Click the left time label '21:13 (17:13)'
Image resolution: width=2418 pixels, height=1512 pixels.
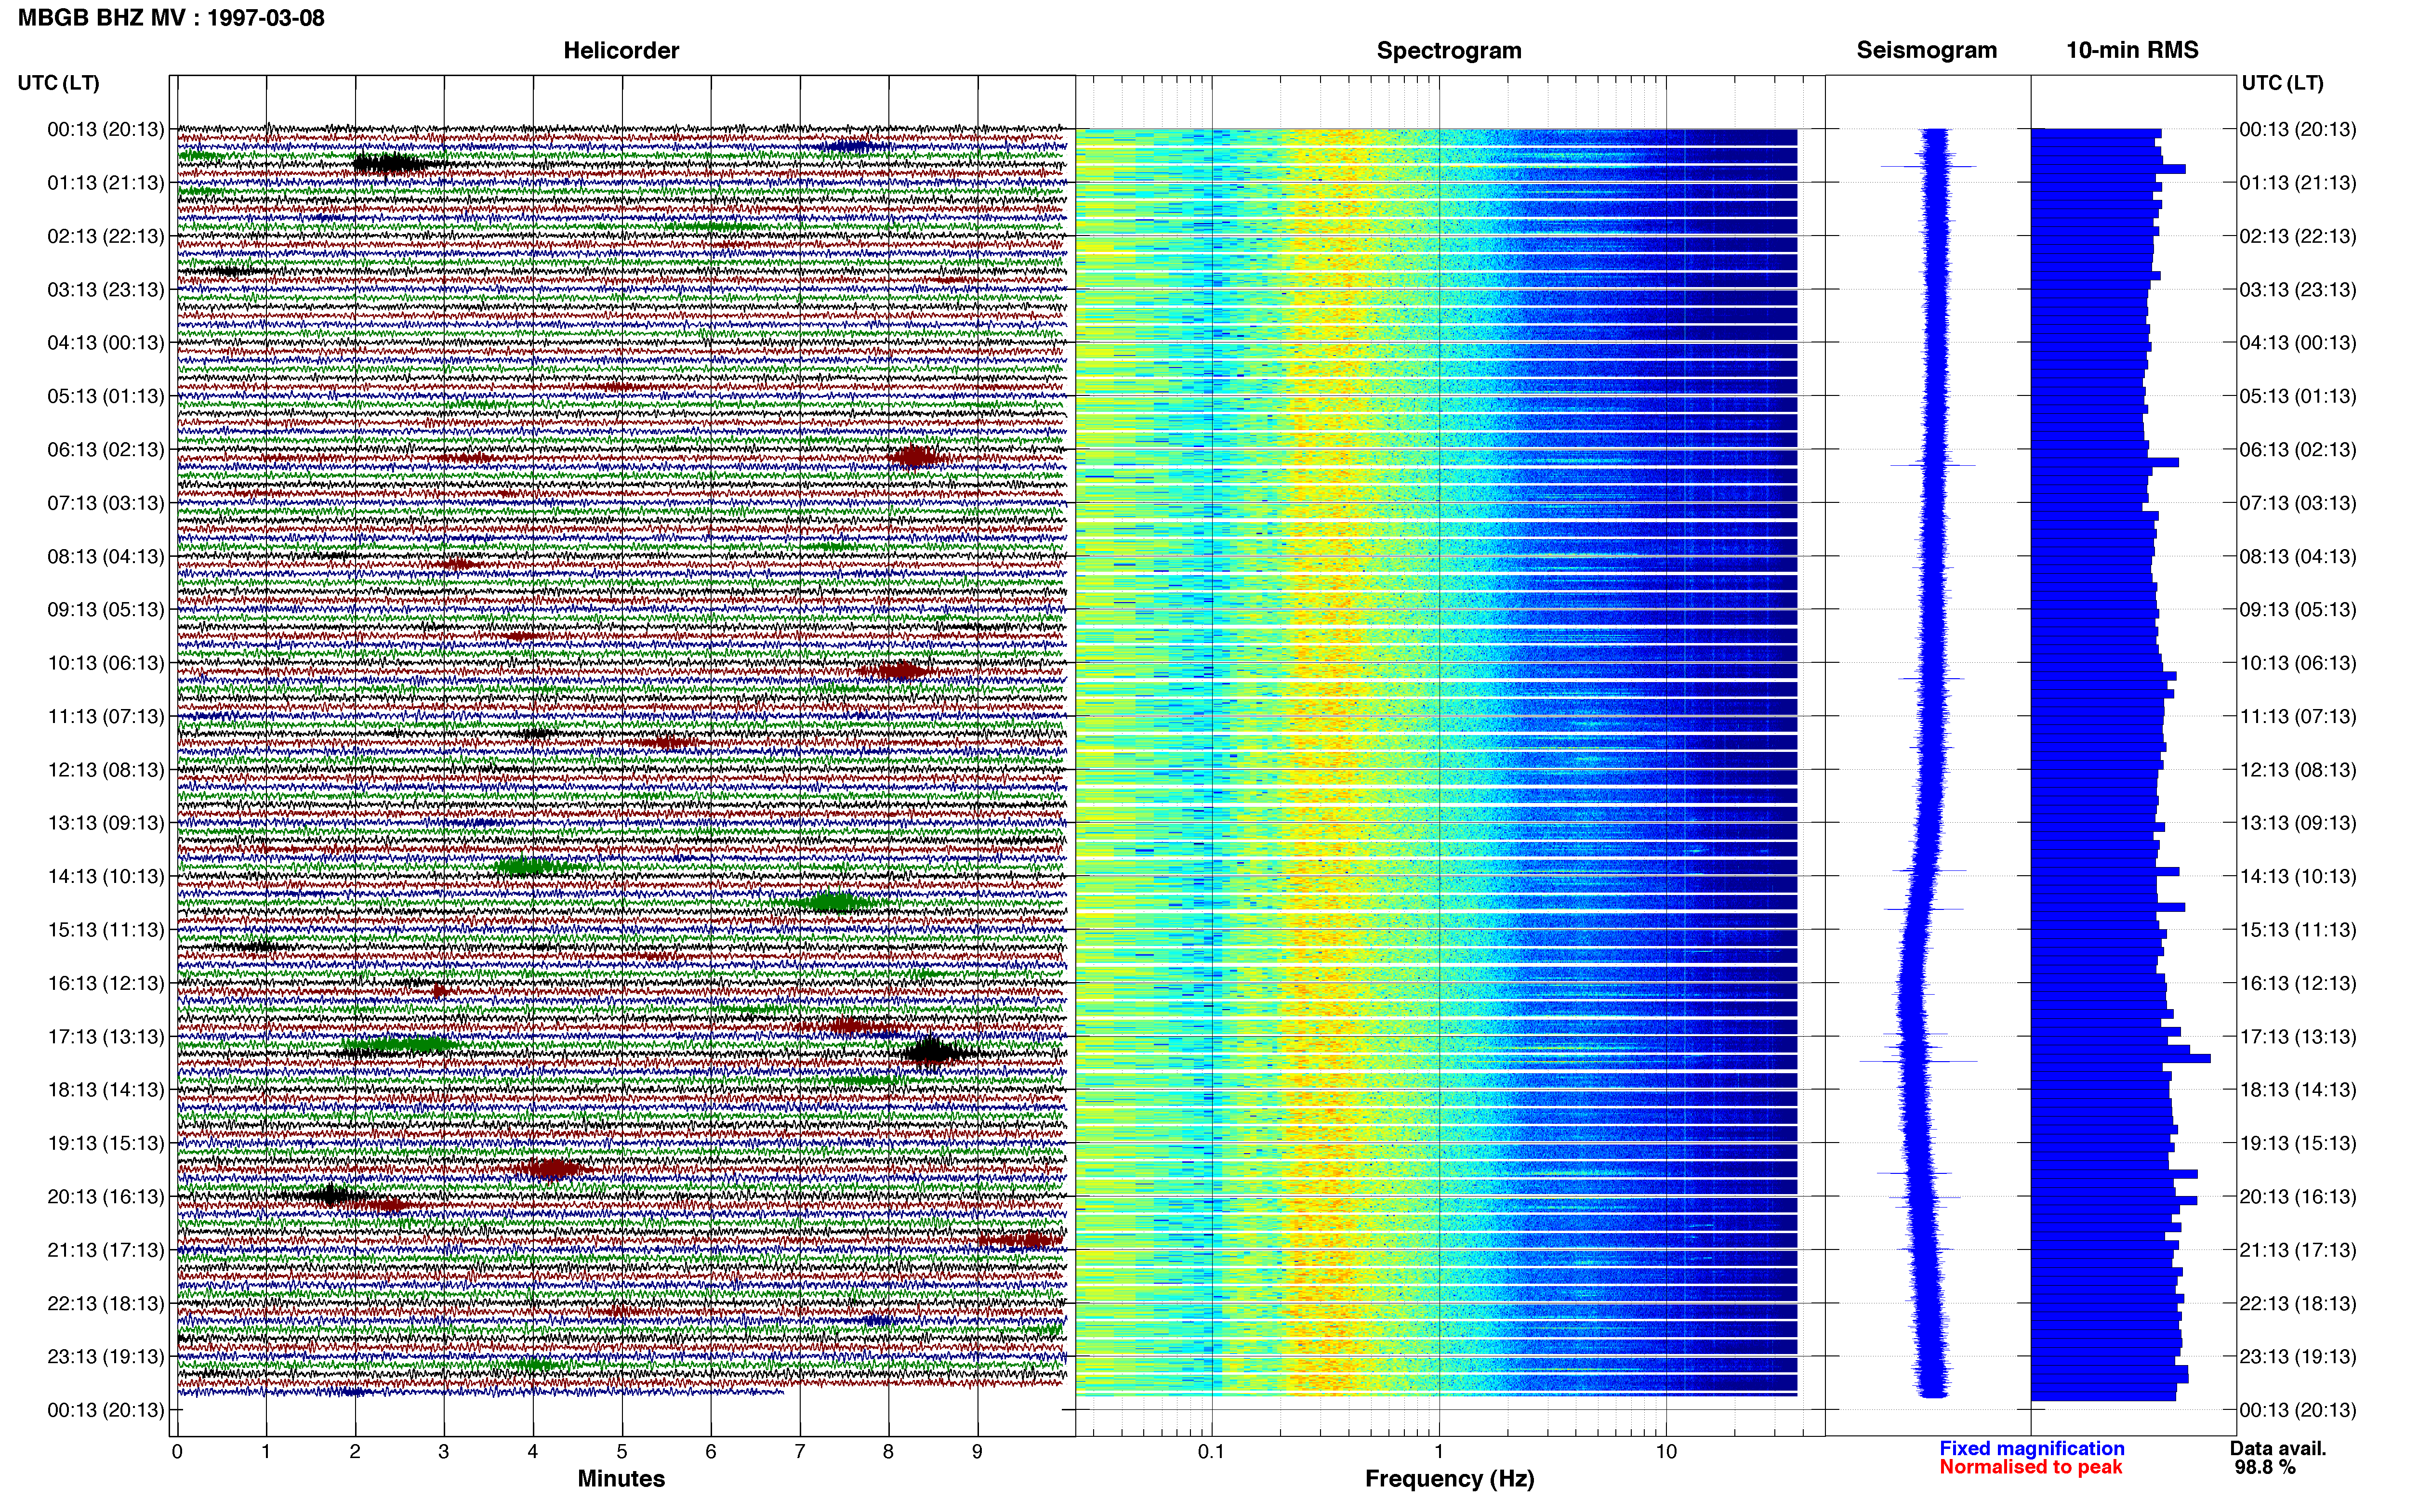tap(106, 1250)
